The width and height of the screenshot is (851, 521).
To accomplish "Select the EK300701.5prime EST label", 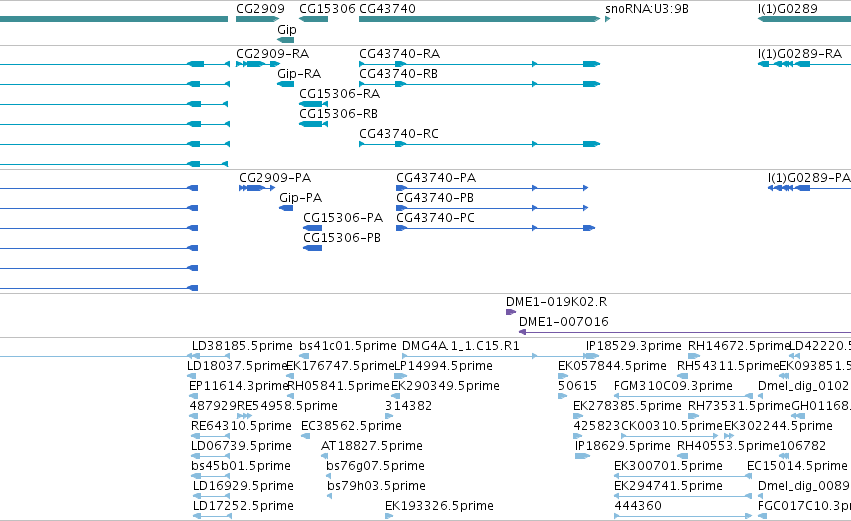I will pyautogui.click(x=668, y=467).
